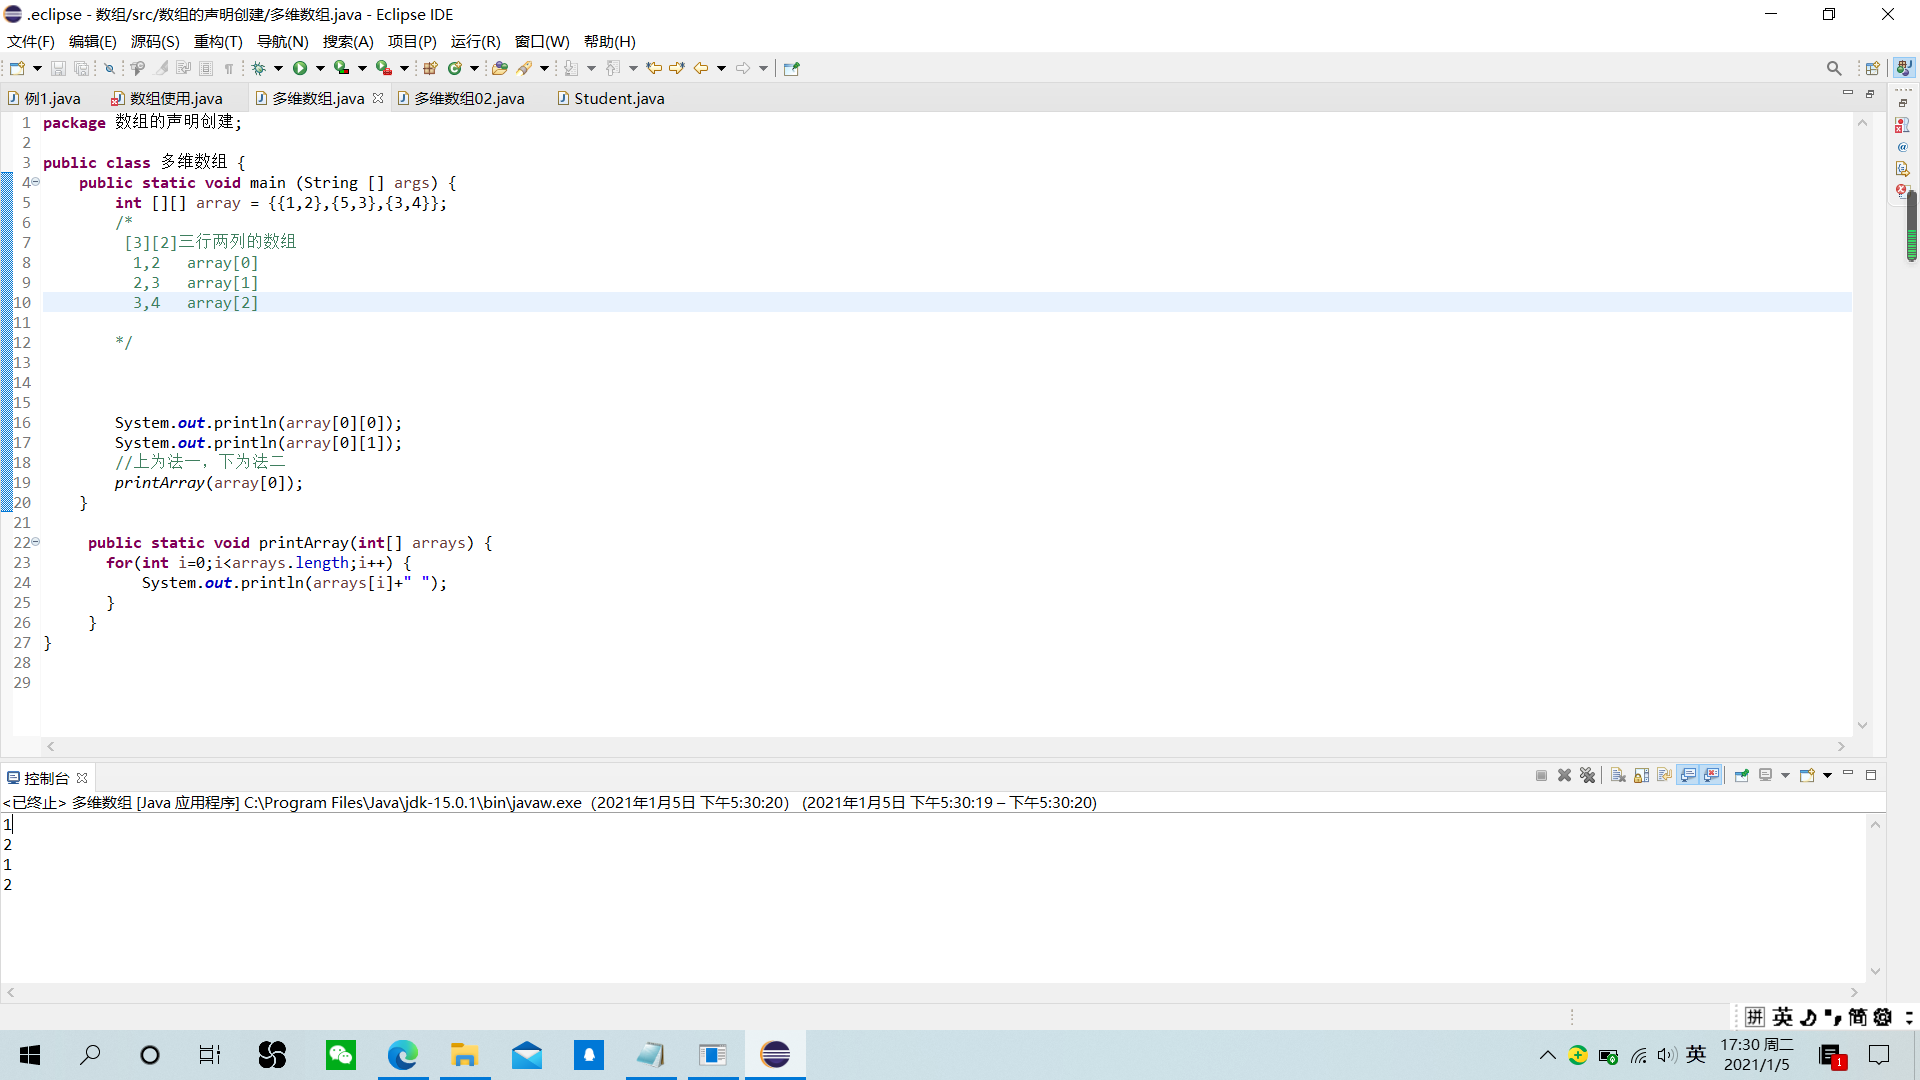Click the Pin Console icon
The image size is (1920, 1080).
1741,776
